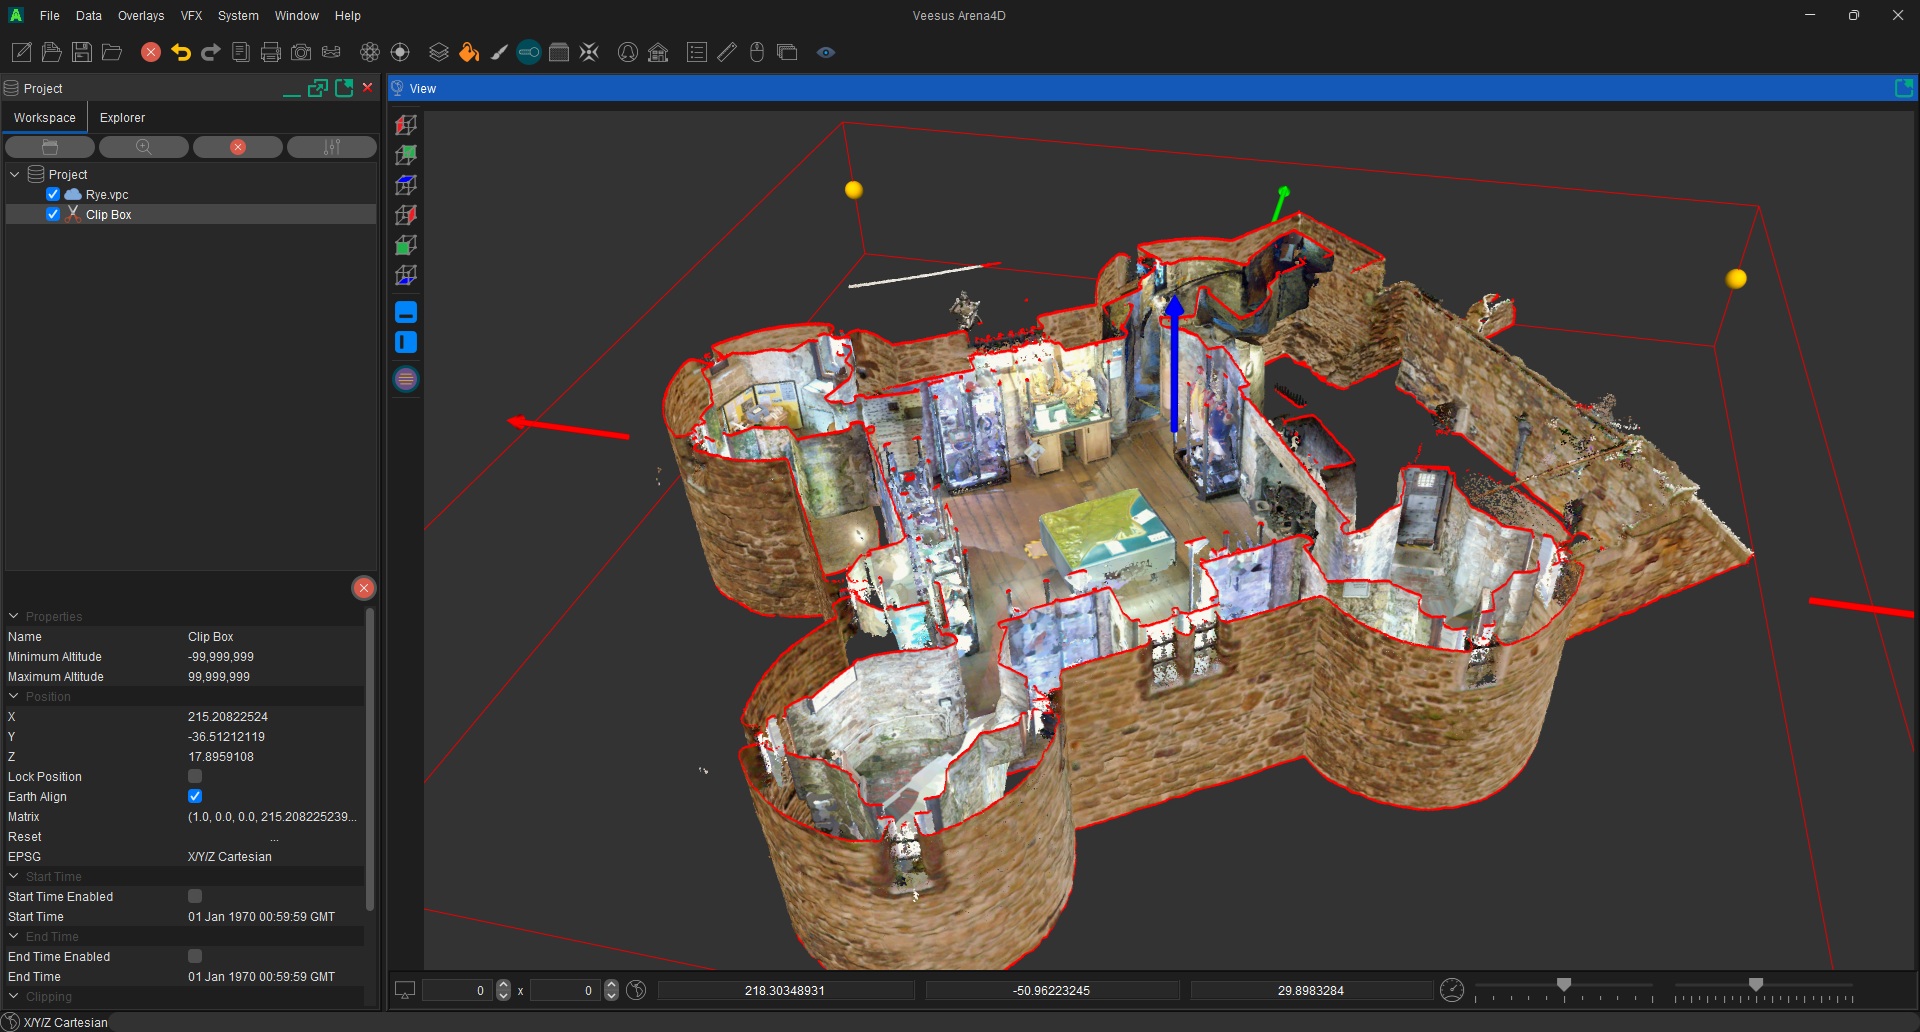Expand the Clipping section

[x=14, y=996]
